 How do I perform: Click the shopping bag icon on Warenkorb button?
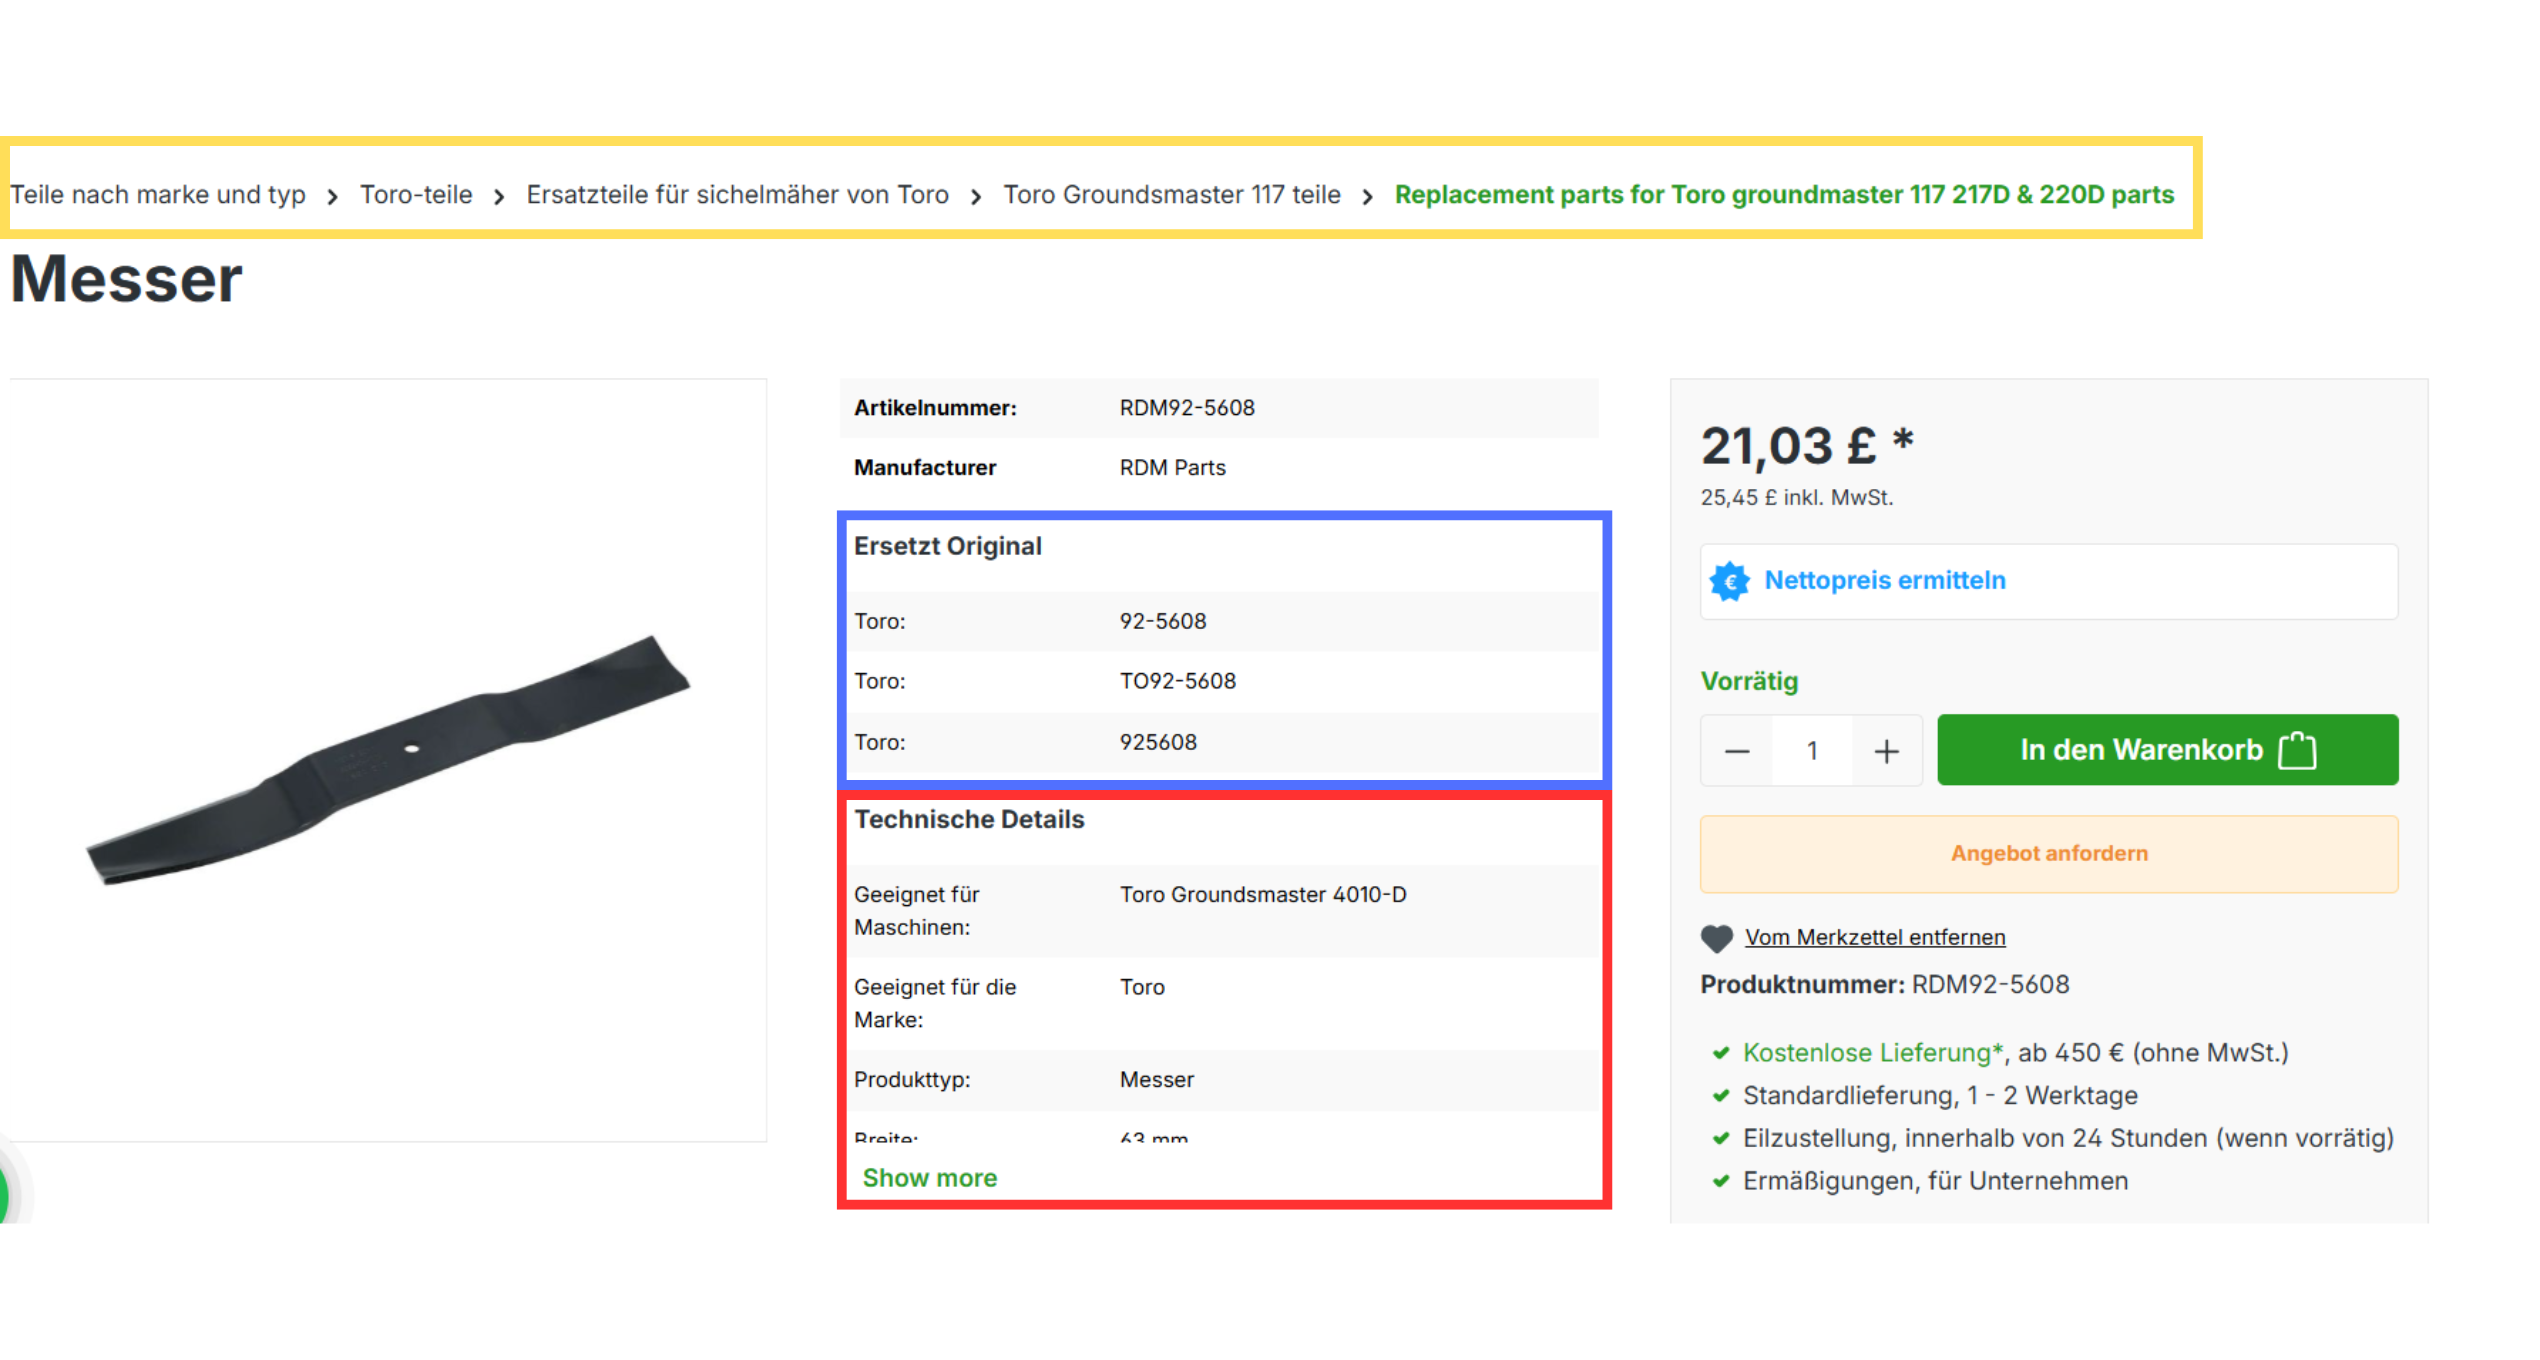tap(2297, 750)
